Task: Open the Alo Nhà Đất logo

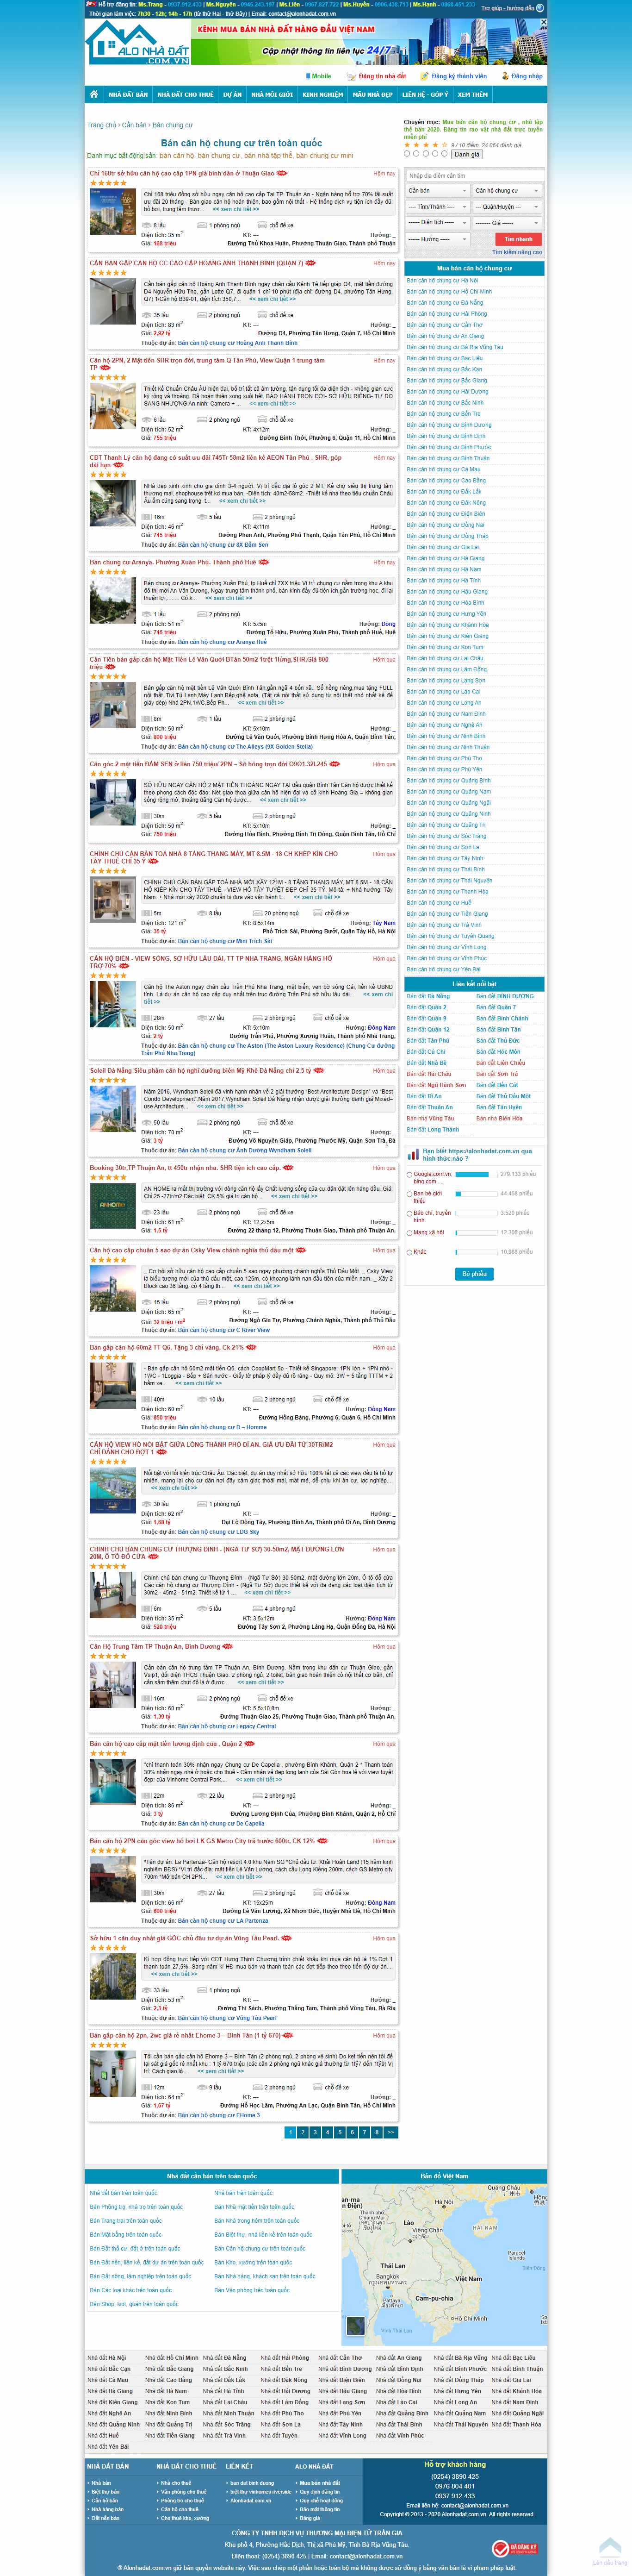Action: pos(138,43)
